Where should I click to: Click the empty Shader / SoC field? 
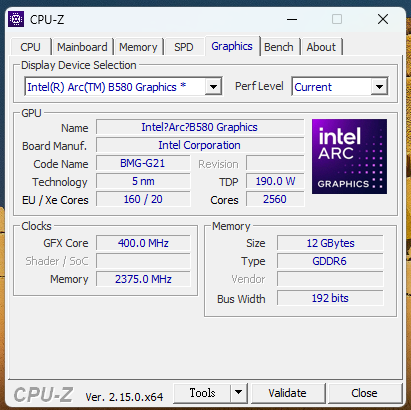(x=143, y=261)
